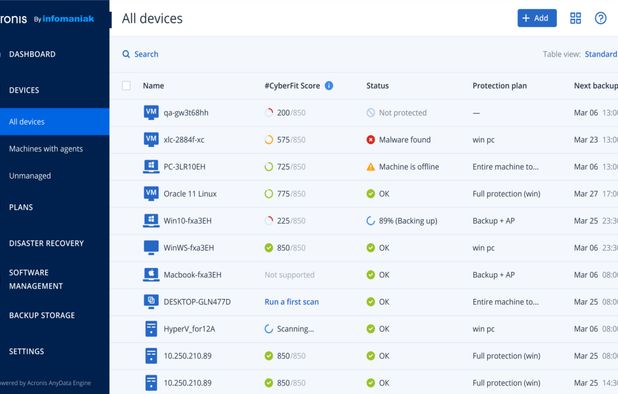Click score gauge icon for 200/850
This screenshot has height=394, width=618.
[269, 113]
